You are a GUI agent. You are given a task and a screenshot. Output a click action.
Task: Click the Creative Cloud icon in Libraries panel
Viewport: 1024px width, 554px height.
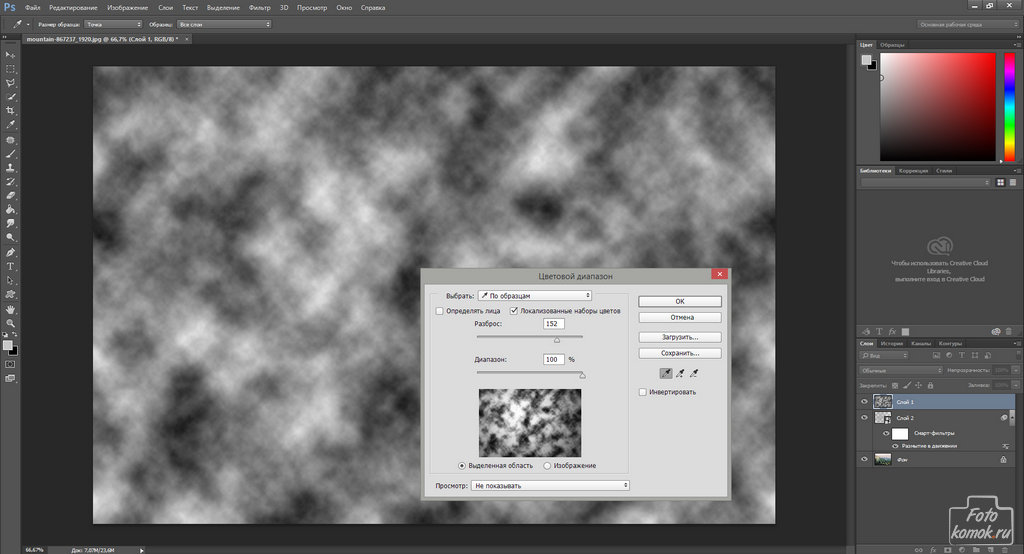940,246
